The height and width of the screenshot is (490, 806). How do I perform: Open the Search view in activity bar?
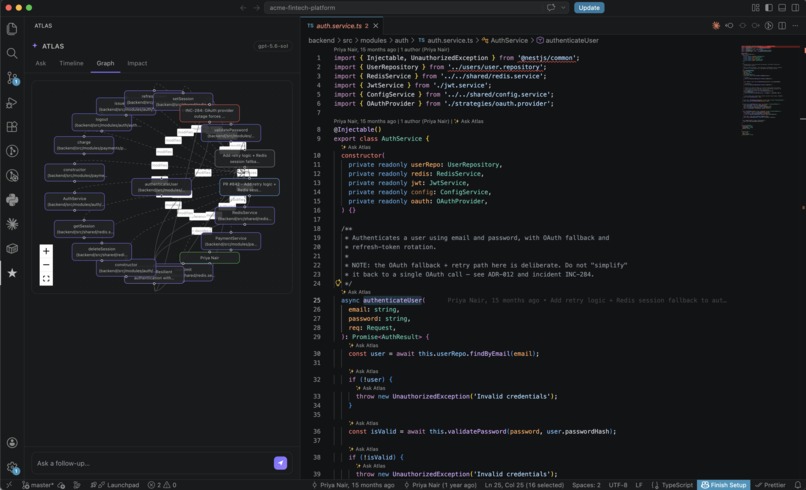tap(12, 53)
